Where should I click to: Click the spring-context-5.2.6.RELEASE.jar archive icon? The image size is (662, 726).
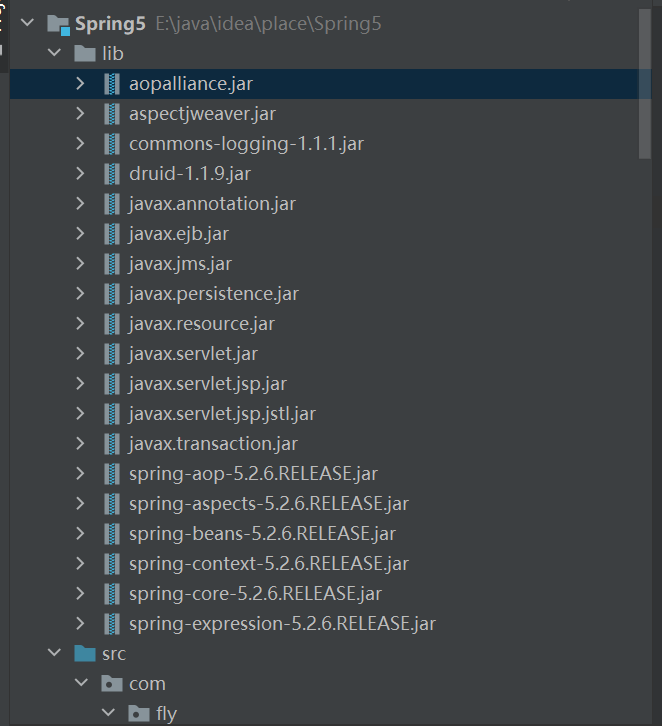click(112, 564)
